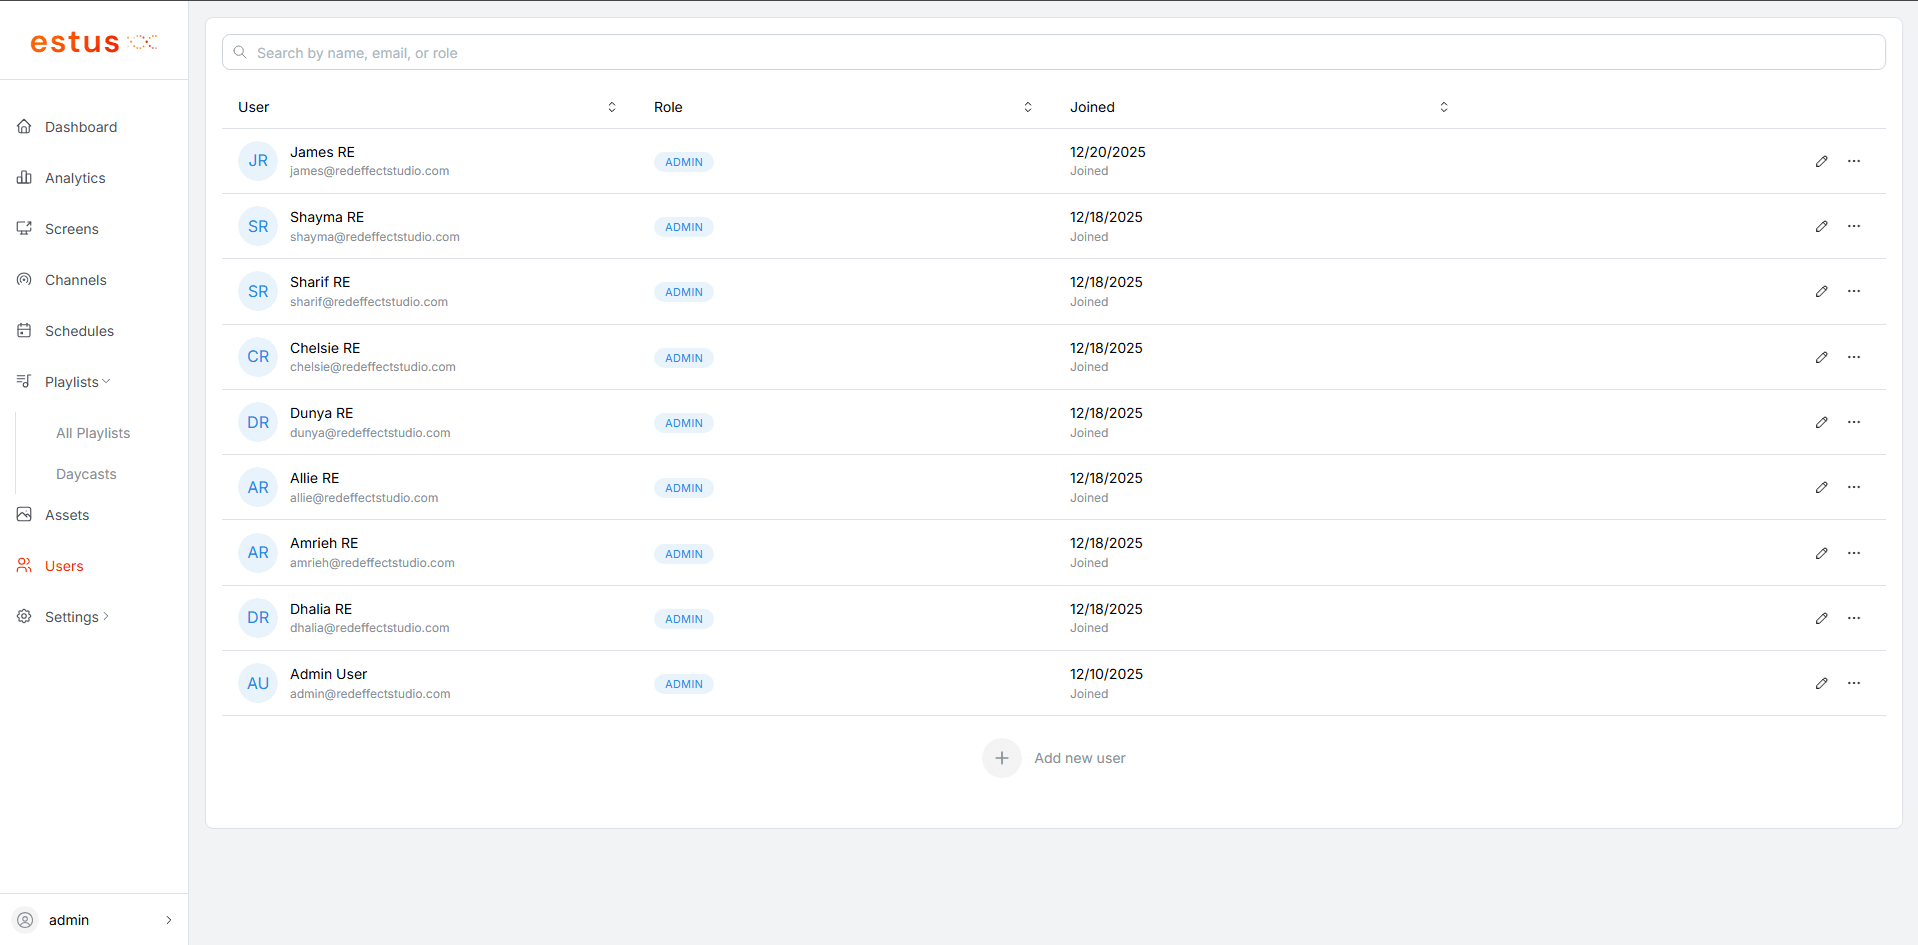Viewport: 1918px width, 945px height.
Task: Select the name Amrieh RE
Action: pos(324,543)
